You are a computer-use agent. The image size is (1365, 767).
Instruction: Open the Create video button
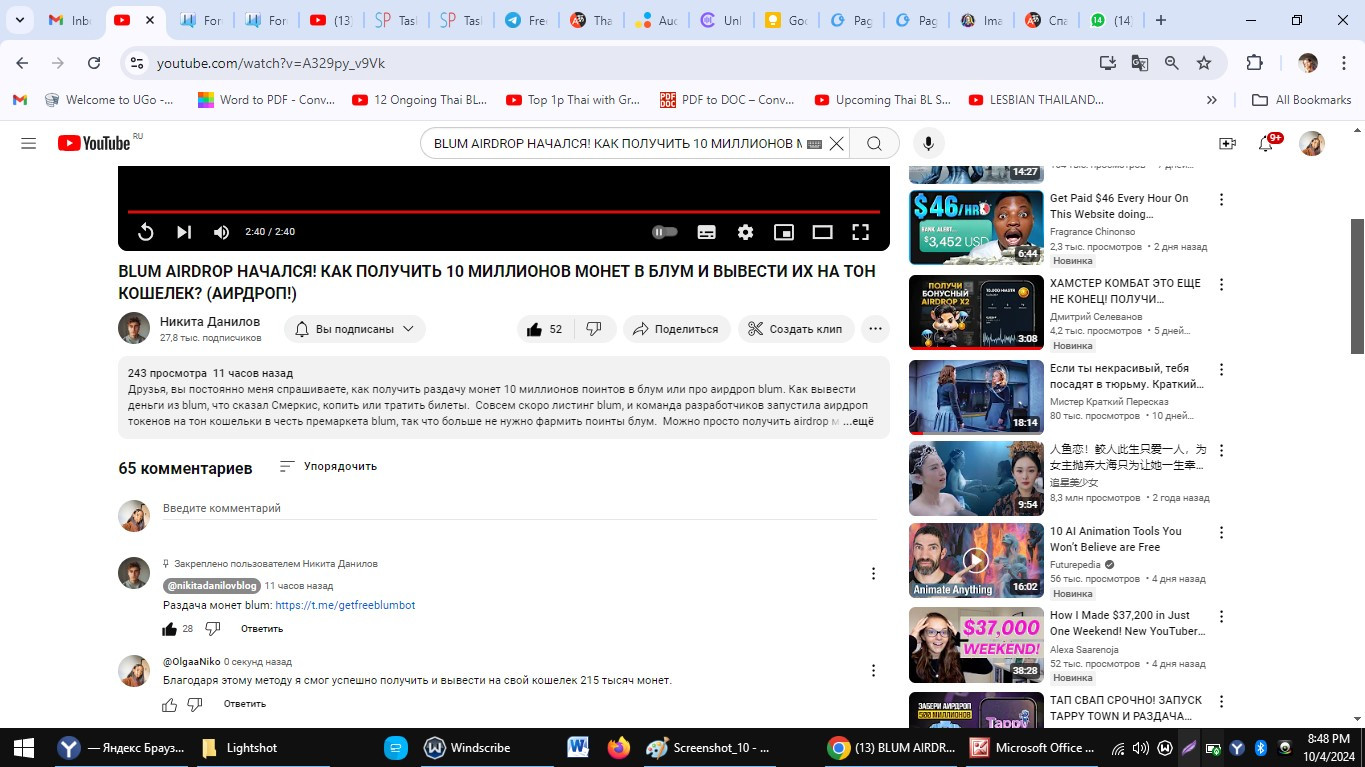[x=1227, y=144]
